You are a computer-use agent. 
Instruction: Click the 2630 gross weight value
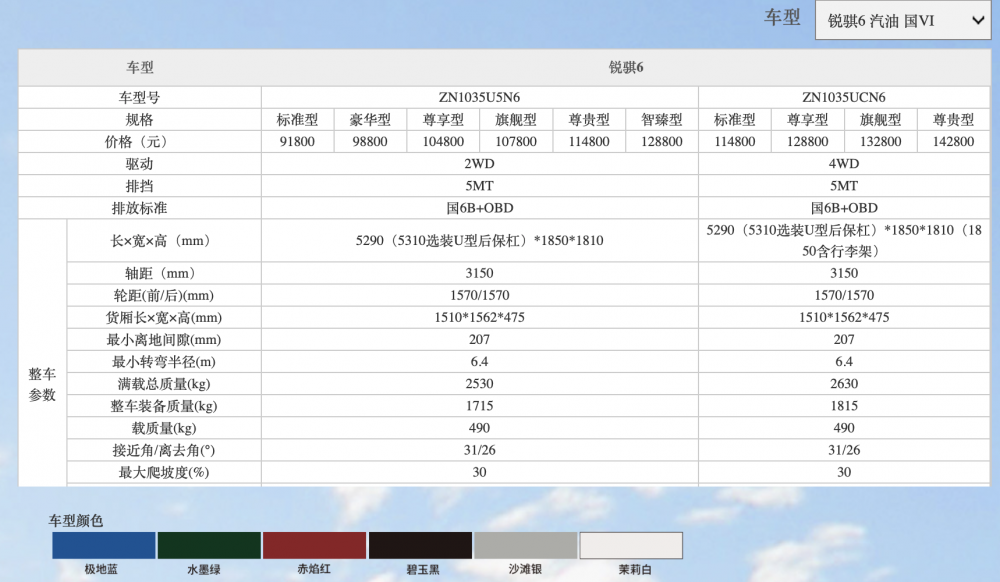844,384
